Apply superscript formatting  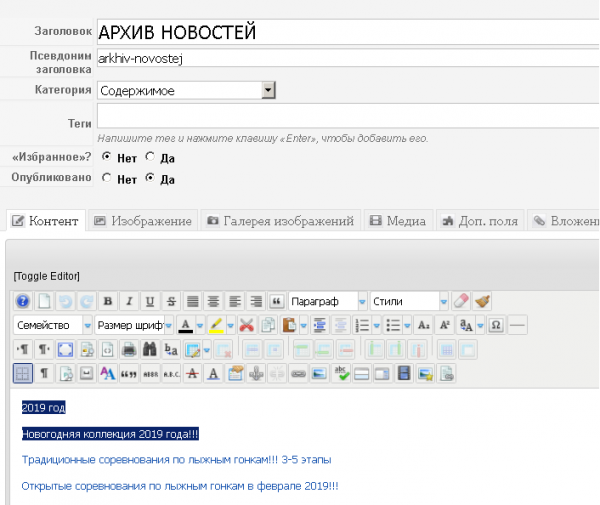[x=445, y=326]
